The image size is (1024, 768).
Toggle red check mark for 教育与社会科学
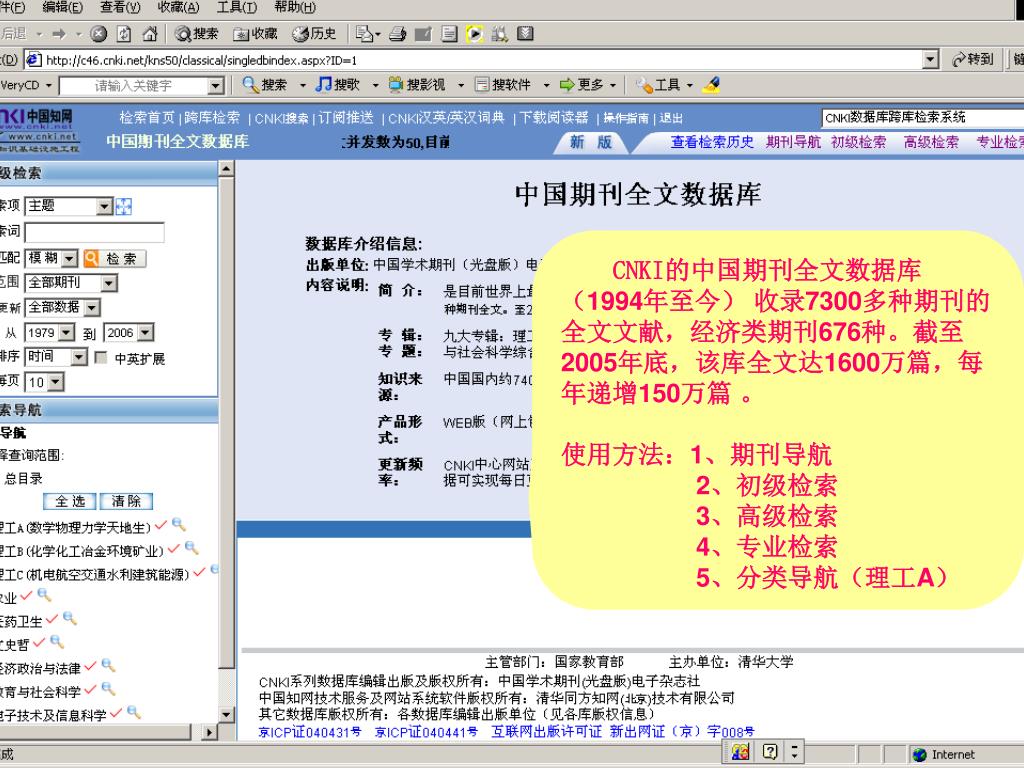[x=90, y=690]
